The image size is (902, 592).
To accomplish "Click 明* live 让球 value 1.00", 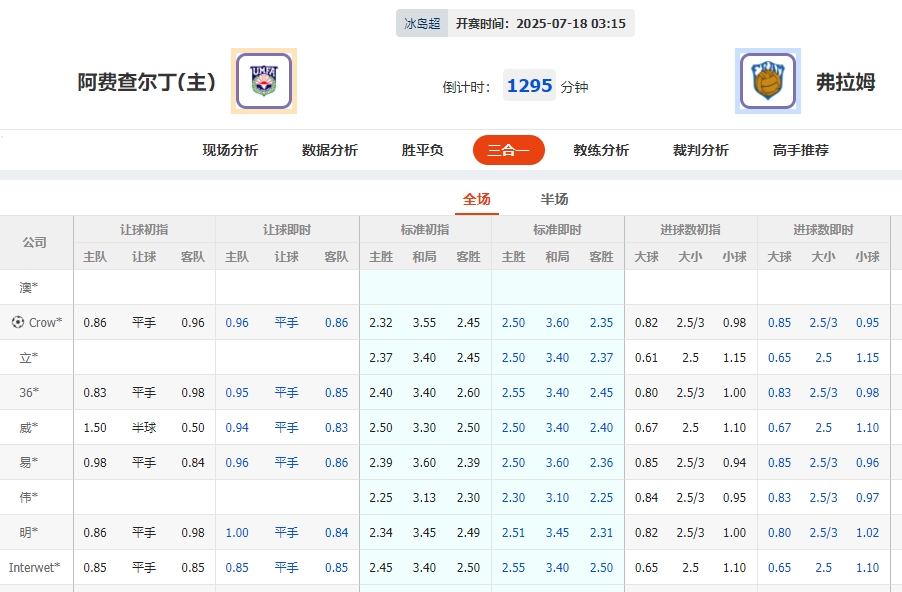I will pos(237,533).
